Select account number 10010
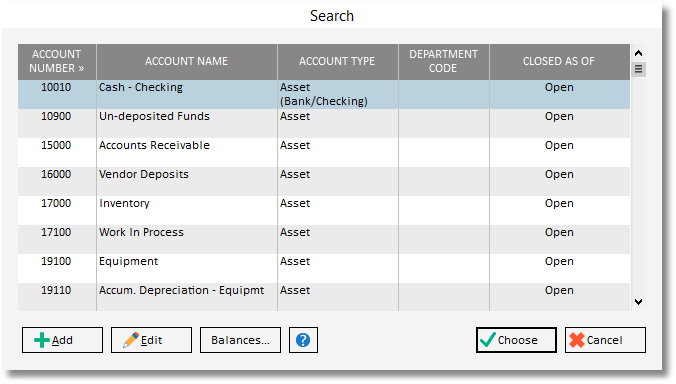The image size is (676, 384). [56, 87]
